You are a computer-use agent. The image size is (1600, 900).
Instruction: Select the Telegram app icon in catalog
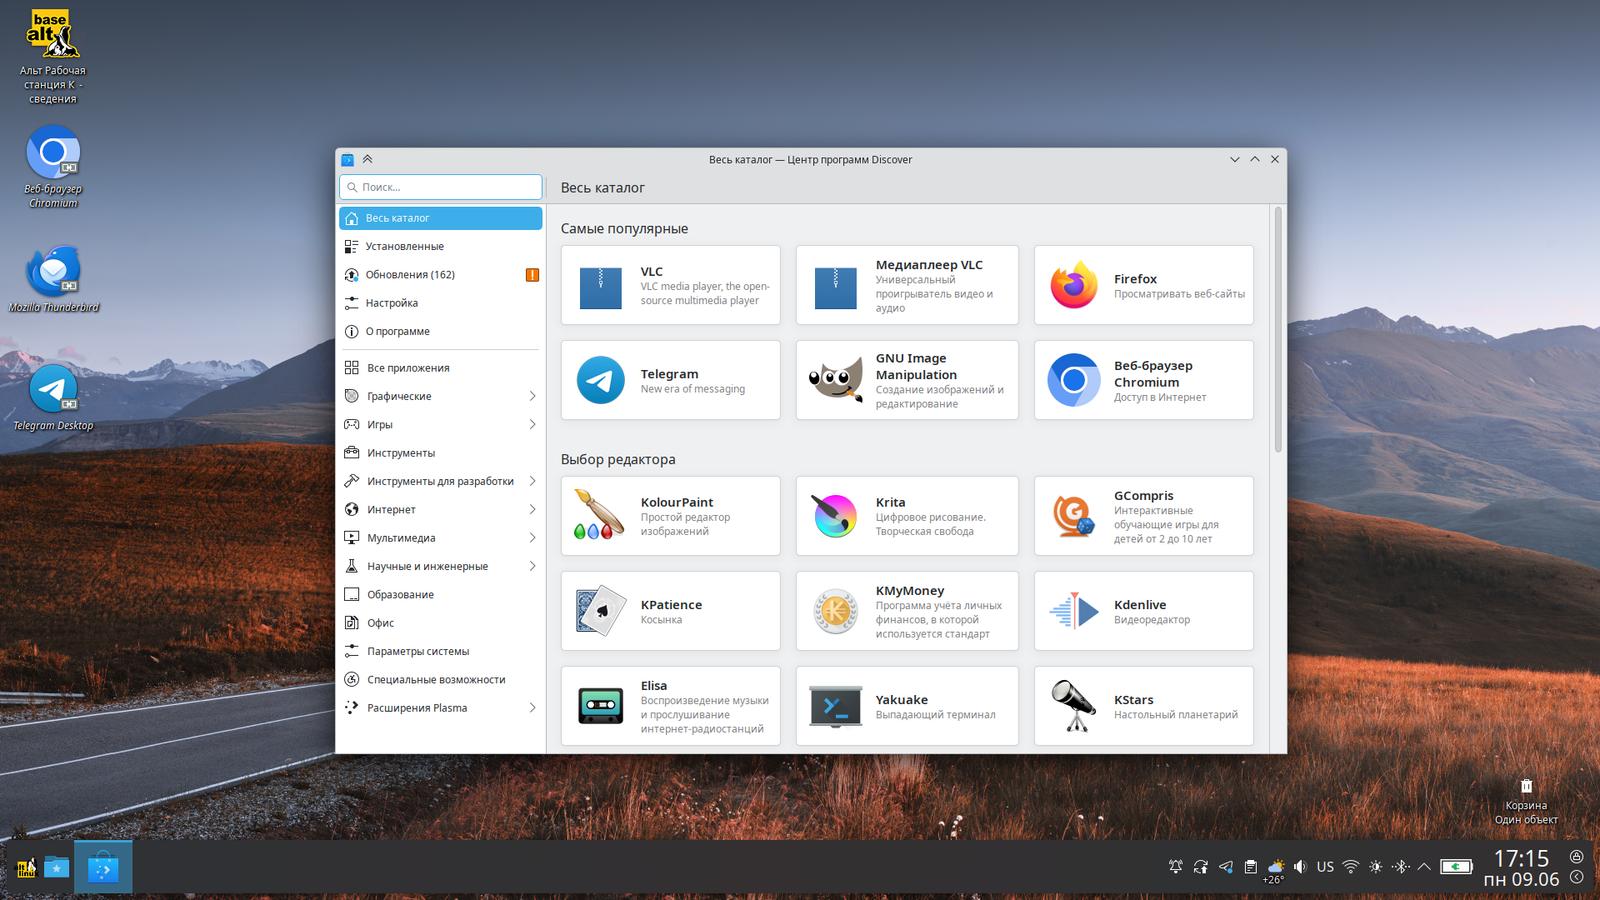(x=601, y=380)
